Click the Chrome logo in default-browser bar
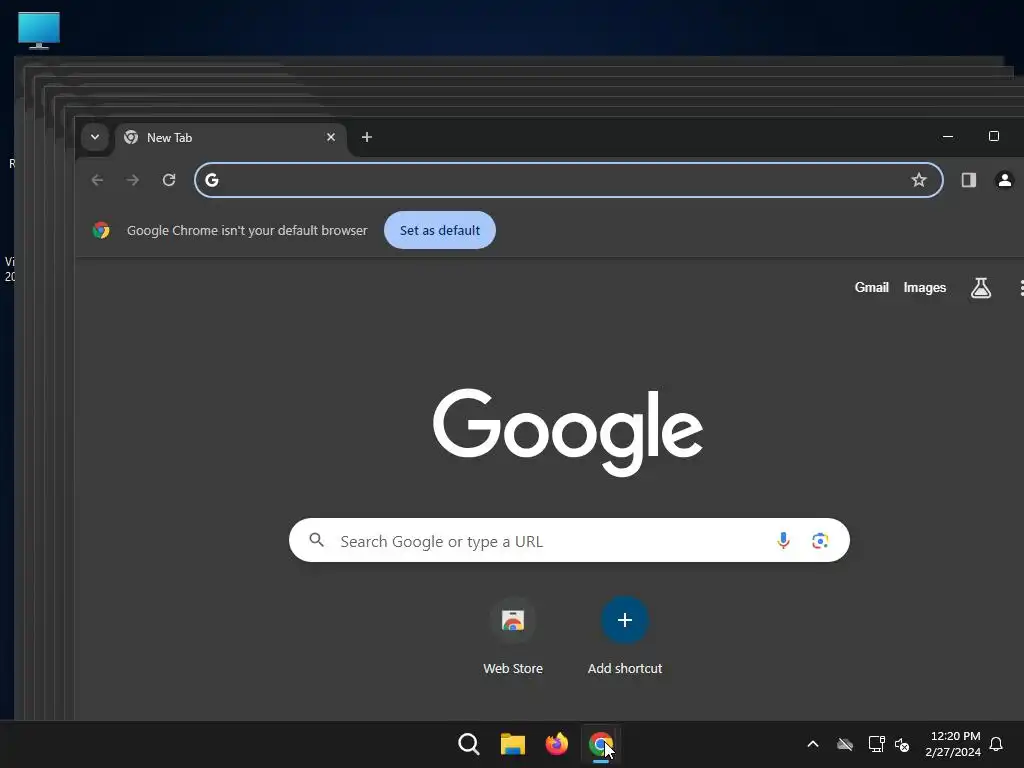Image resolution: width=1024 pixels, height=768 pixels. coord(101,230)
